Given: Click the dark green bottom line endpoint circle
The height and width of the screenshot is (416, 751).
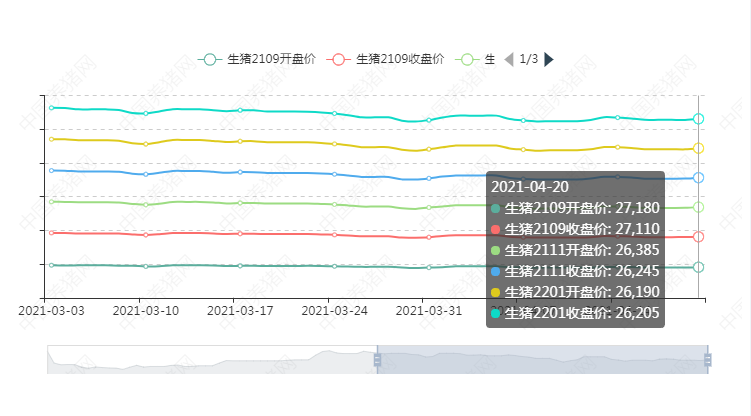Looking at the screenshot, I should pyautogui.click(x=699, y=267).
